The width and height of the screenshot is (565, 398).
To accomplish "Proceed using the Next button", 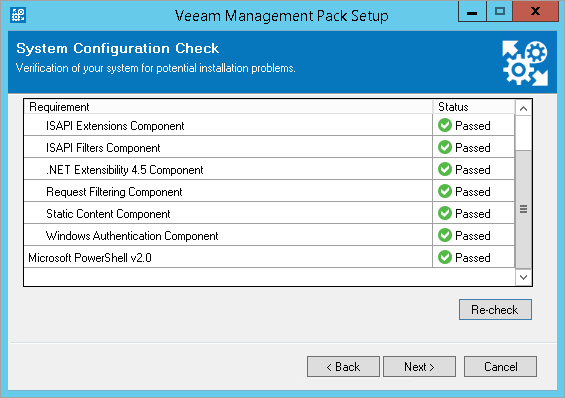I will (419, 367).
